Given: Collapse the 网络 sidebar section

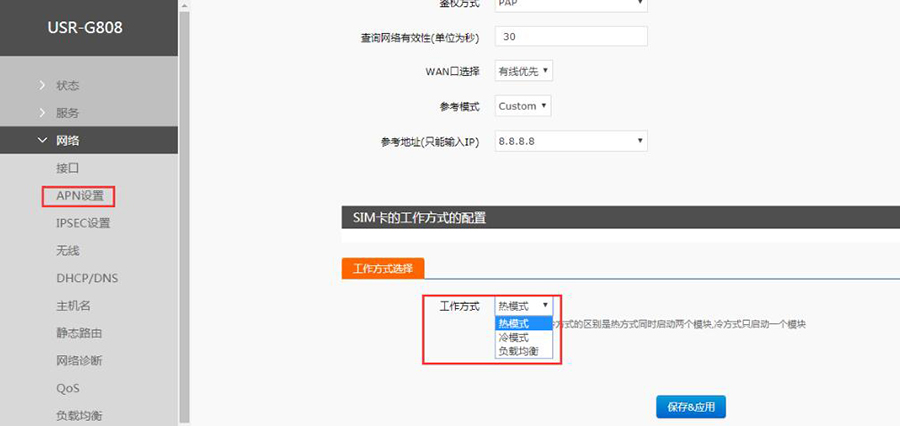Looking at the screenshot, I should click(x=67, y=141).
